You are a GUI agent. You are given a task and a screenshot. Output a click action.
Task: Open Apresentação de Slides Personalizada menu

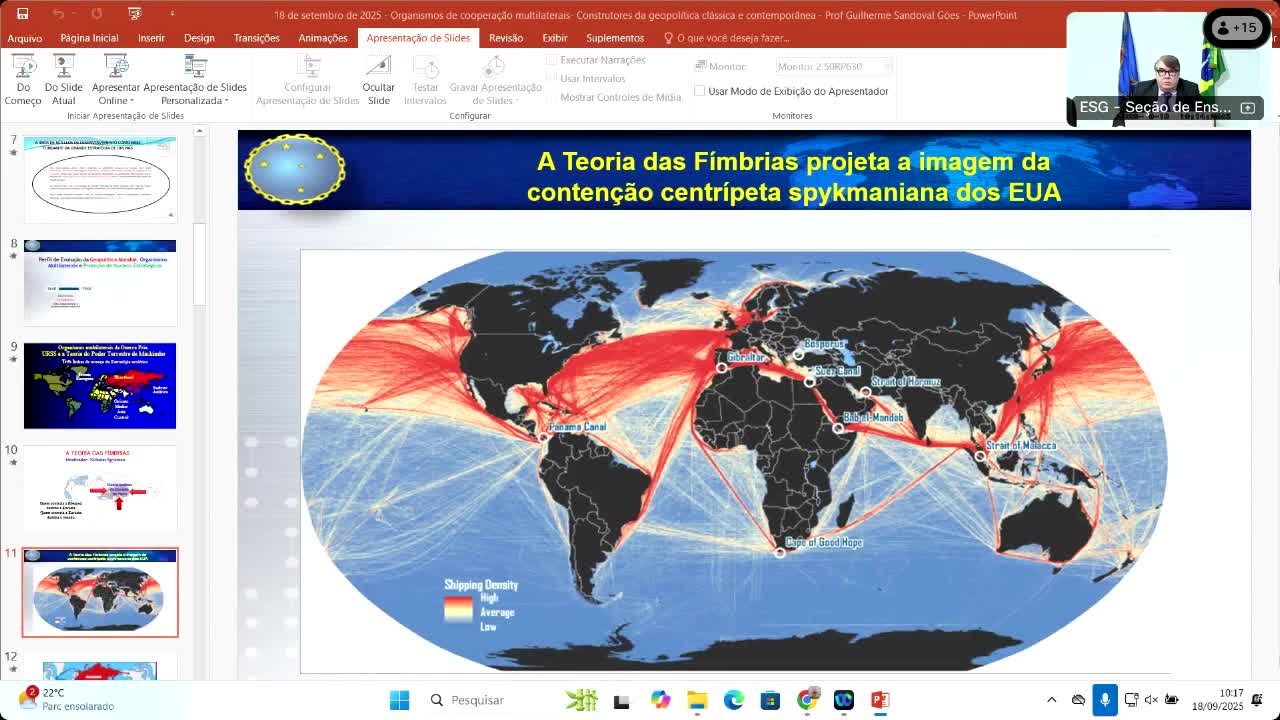click(x=195, y=79)
